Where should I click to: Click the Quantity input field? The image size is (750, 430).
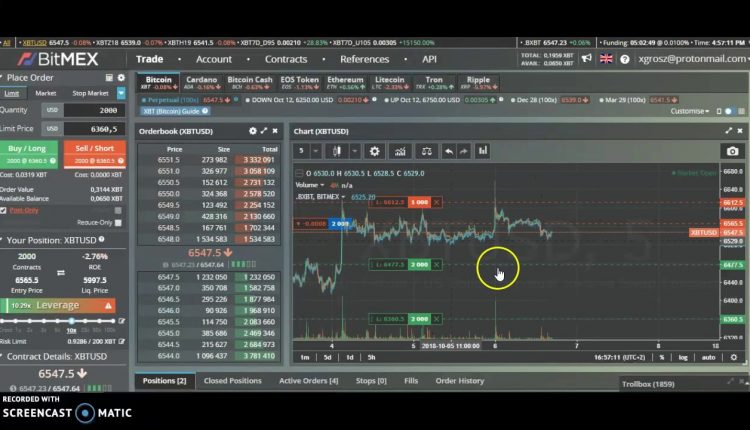click(x=94, y=110)
